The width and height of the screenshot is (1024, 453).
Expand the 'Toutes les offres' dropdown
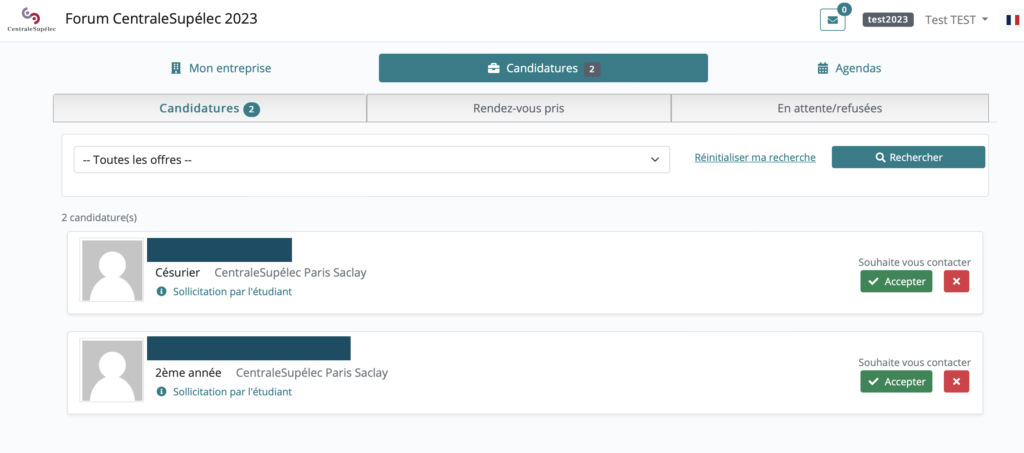(x=371, y=160)
